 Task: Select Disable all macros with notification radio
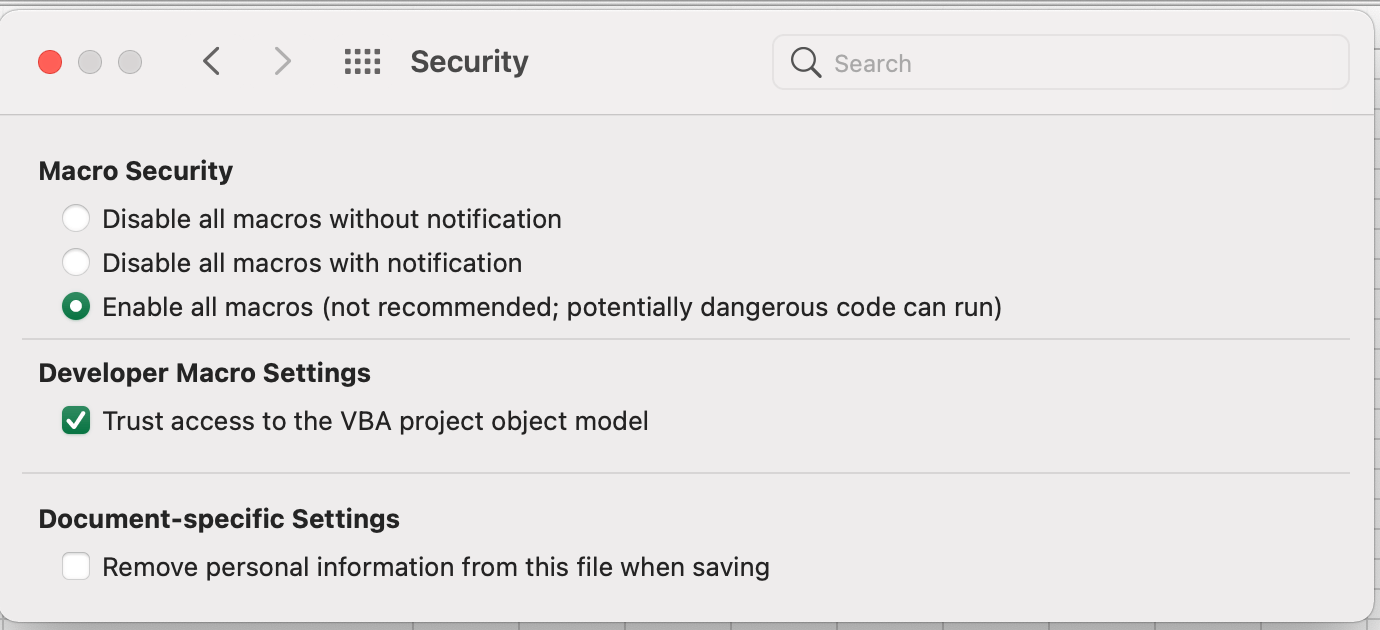pyautogui.click(x=76, y=263)
